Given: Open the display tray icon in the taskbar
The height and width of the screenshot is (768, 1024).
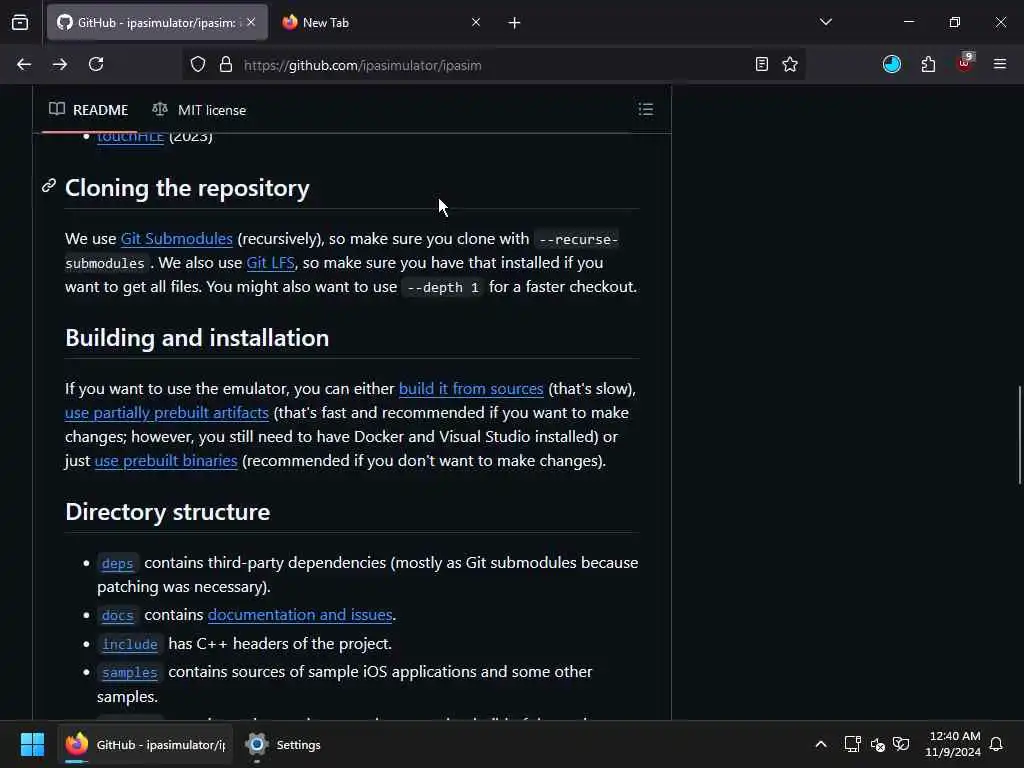Looking at the screenshot, I should 852,744.
